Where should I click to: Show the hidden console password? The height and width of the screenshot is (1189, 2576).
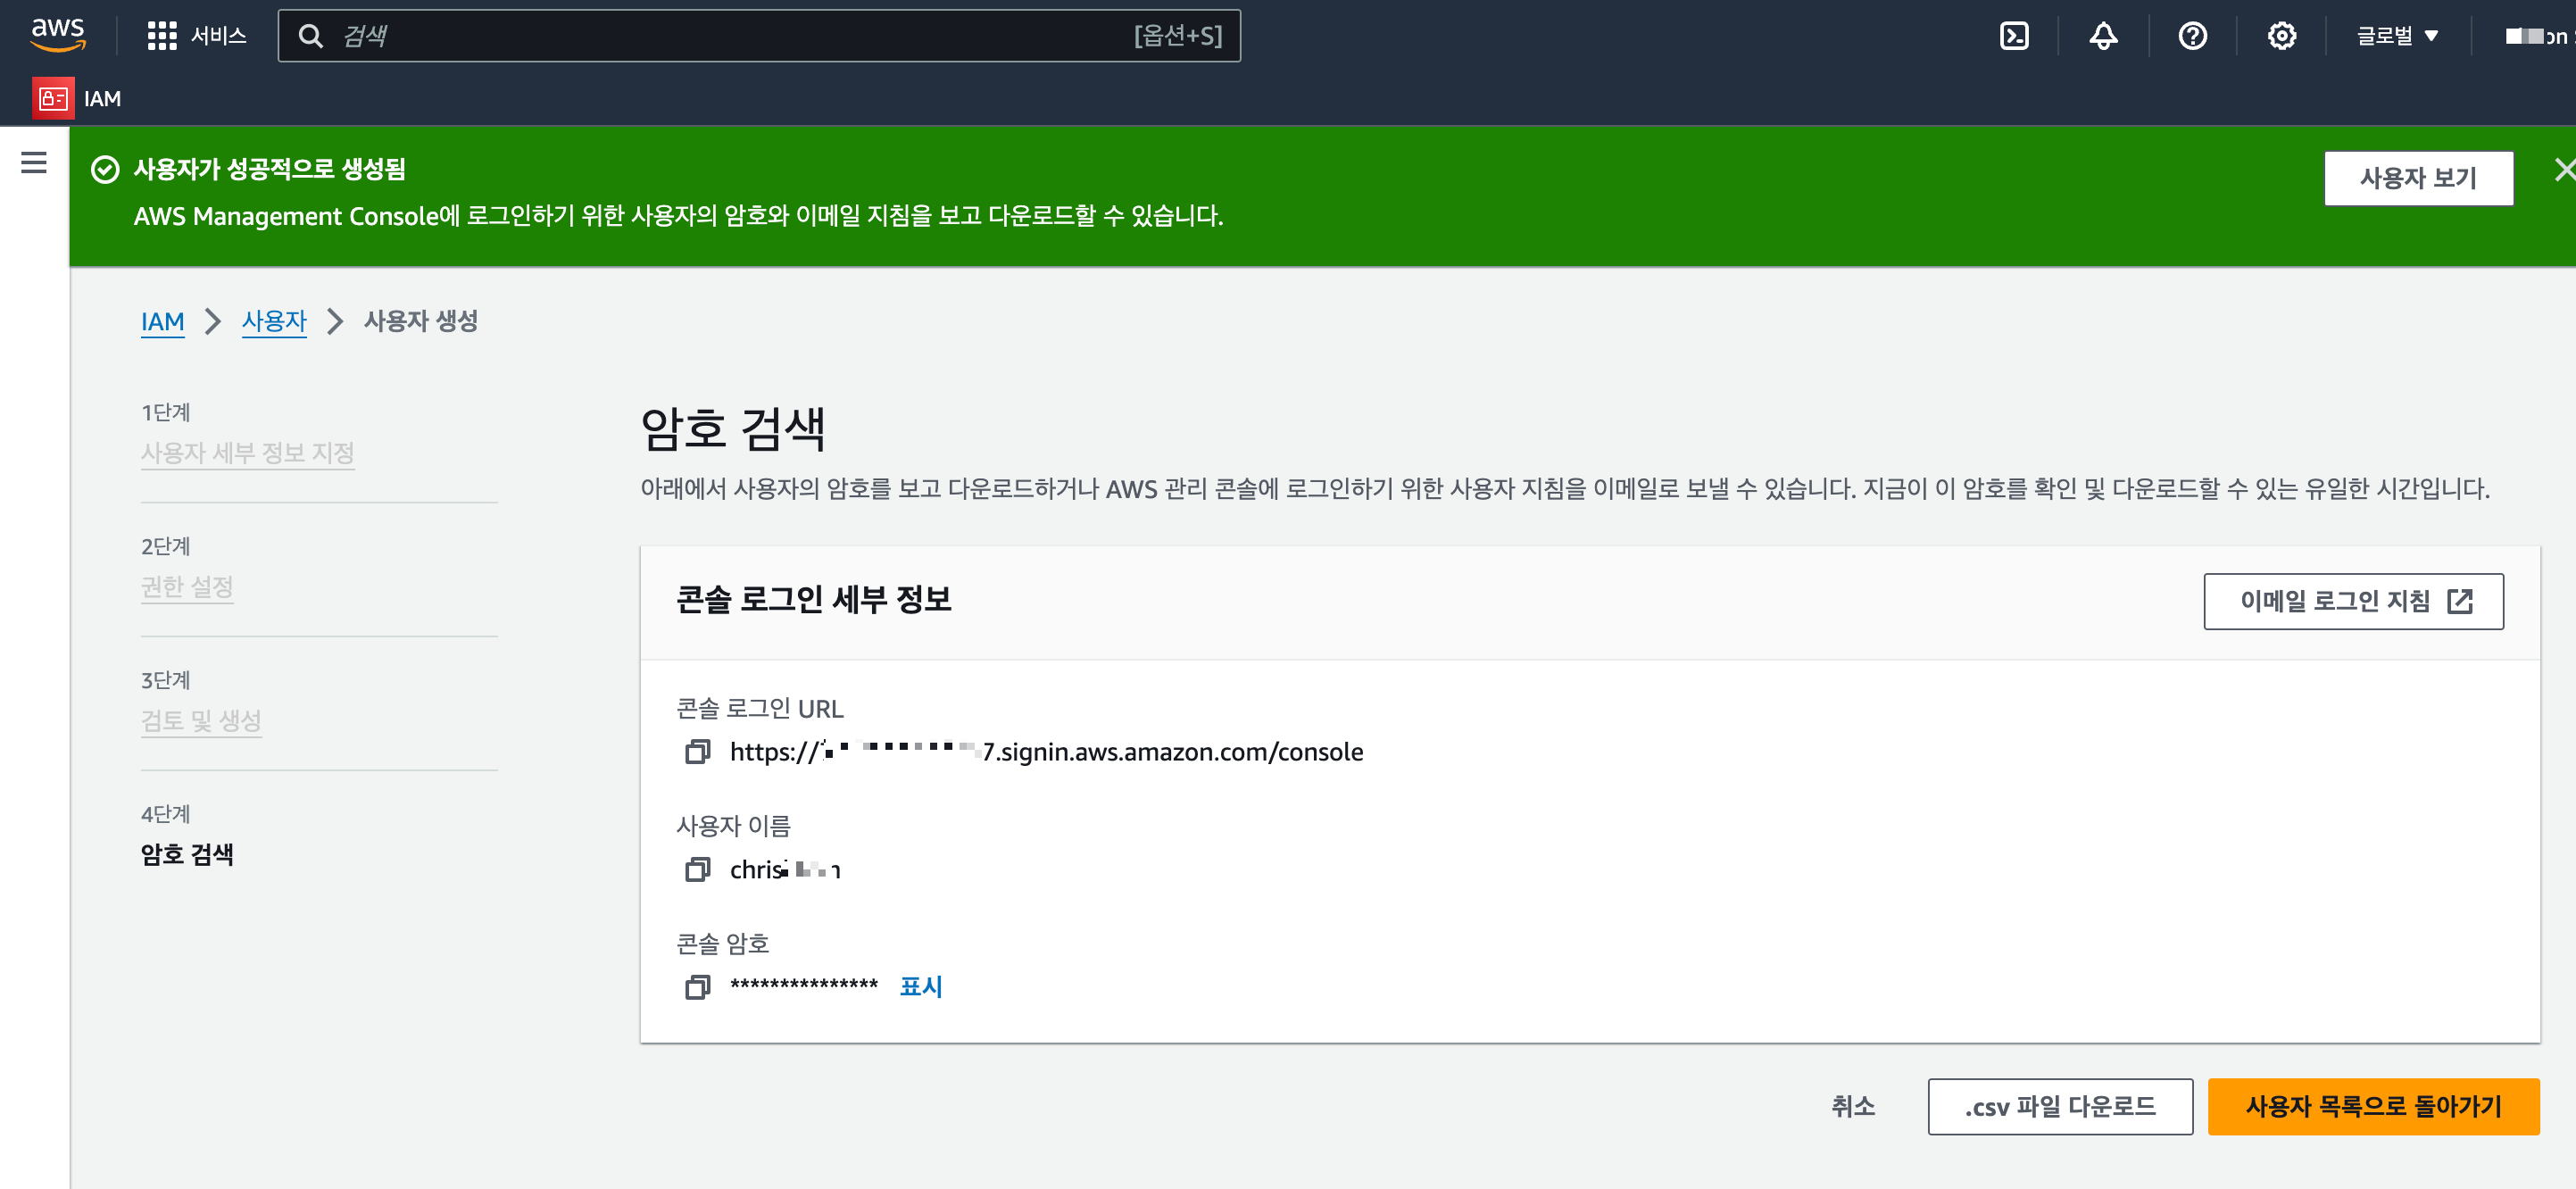coord(920,987)
